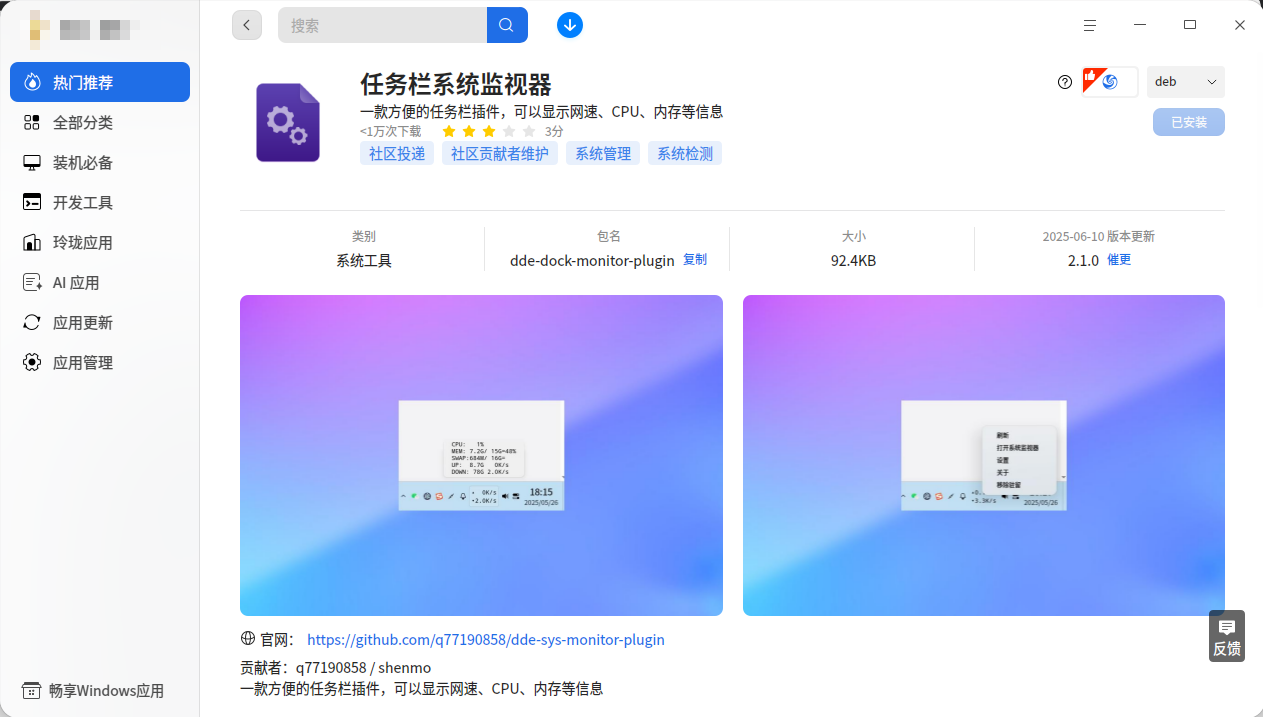Click the flame icon for 热门推荐

[x=32, y=82]
